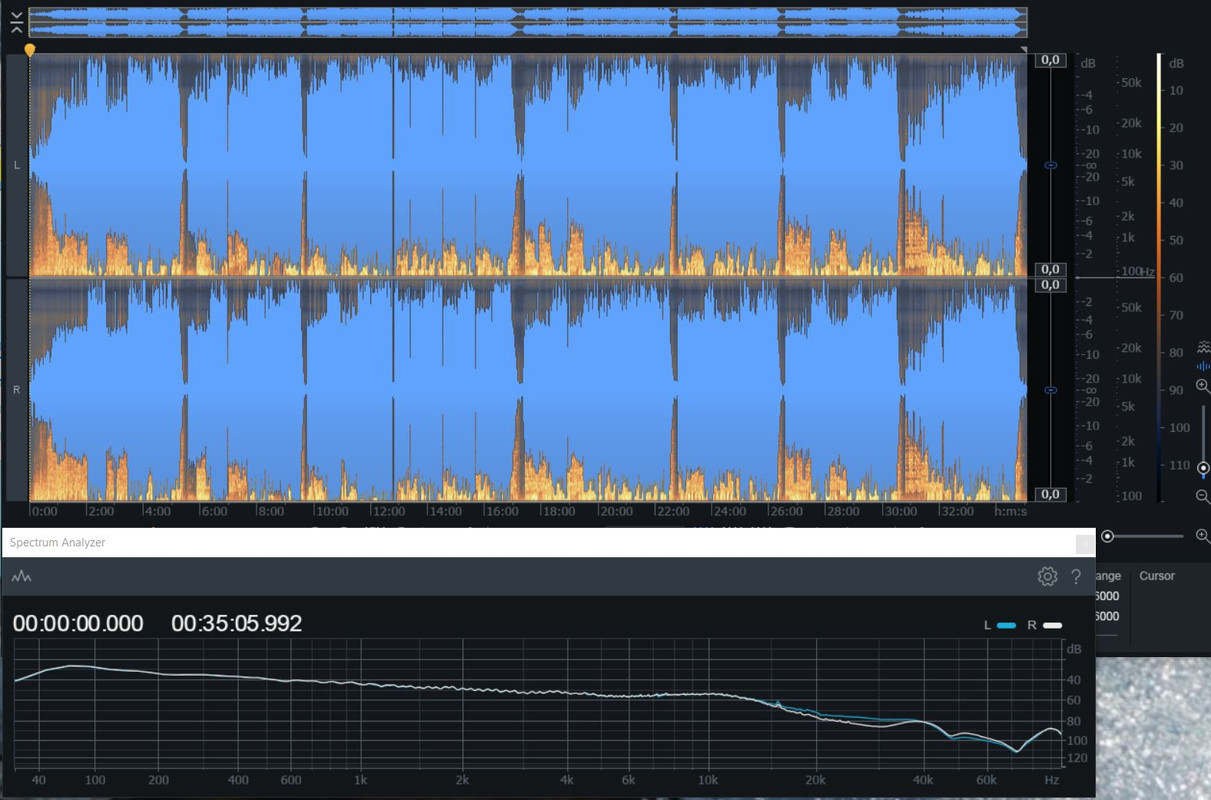The width and height of the screenshot is (1211, 800).
Task: Toggle L channel legend in Spectrum Analyzer
Action: [x=1000, y=625]
